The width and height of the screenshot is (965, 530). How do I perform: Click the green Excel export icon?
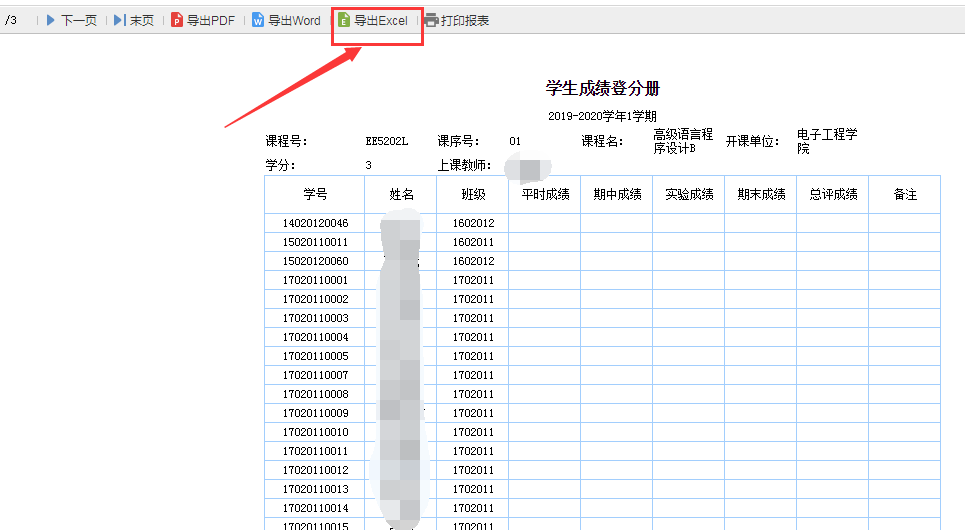click(x=344, y=20)
